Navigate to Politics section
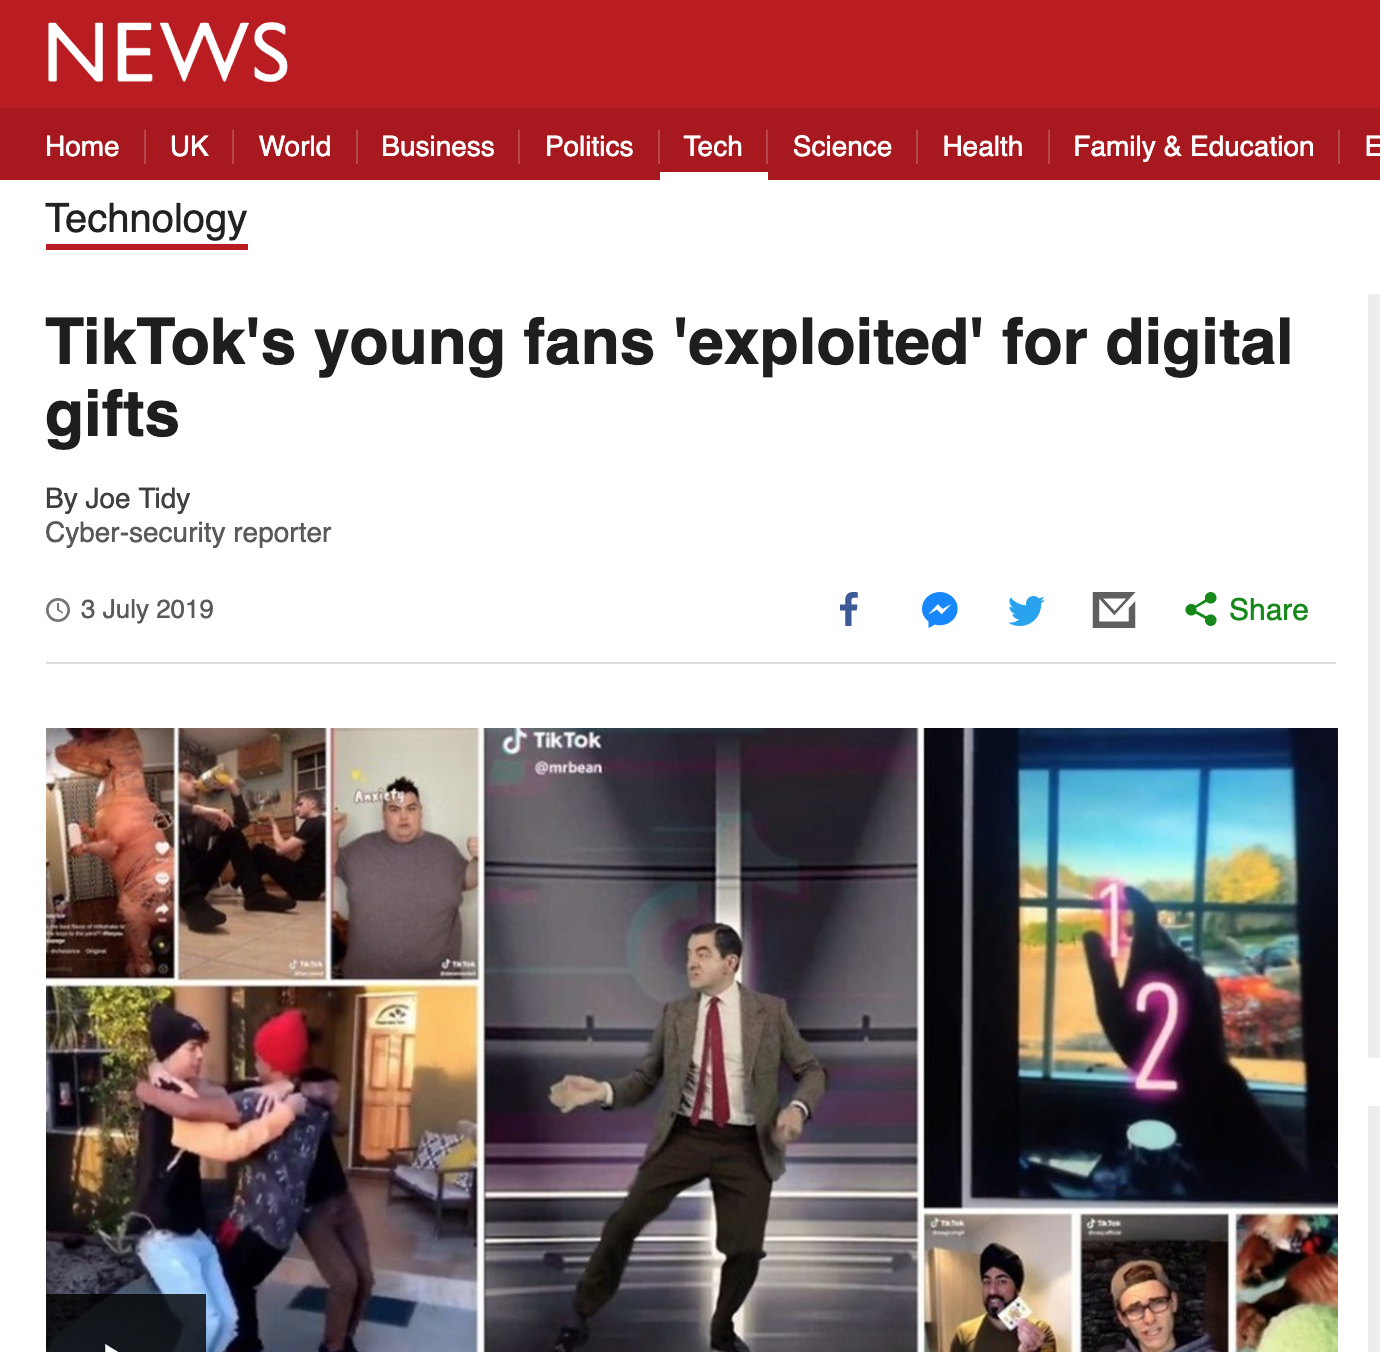Viewport: 1380px width, 1352px height. click(x=589, y=146)
